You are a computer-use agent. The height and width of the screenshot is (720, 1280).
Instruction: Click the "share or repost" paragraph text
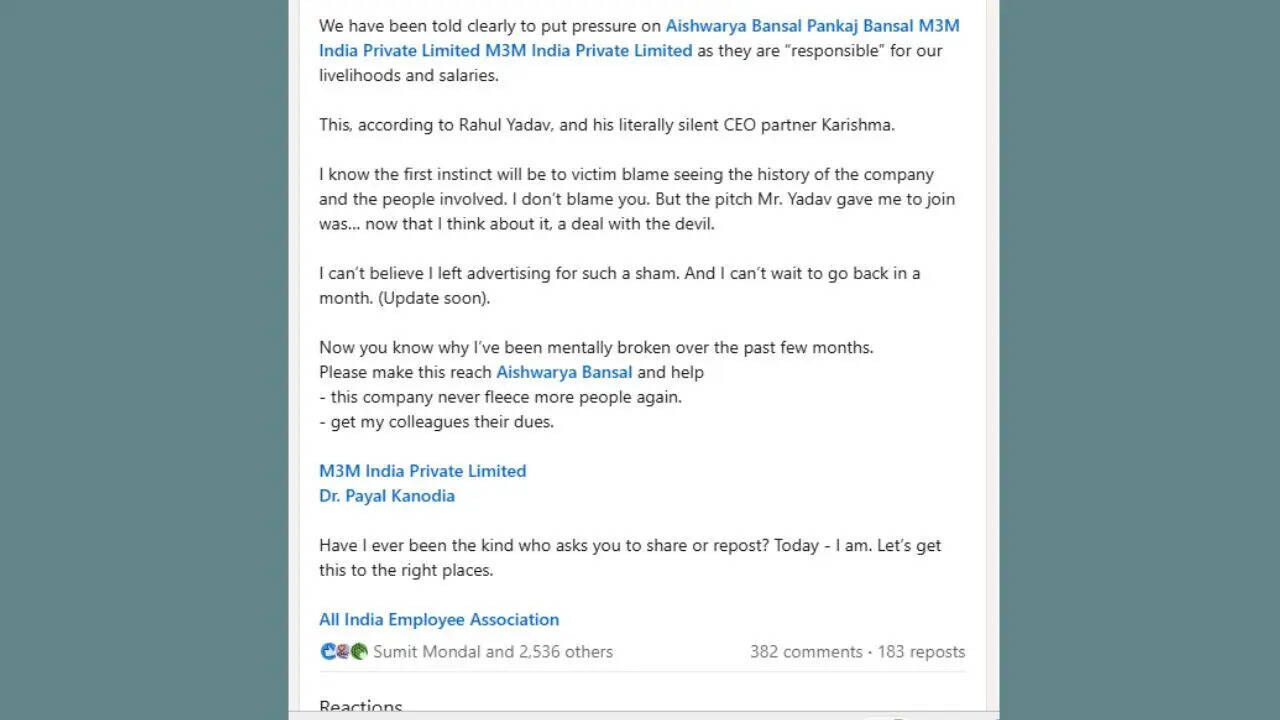coord(629,546)
